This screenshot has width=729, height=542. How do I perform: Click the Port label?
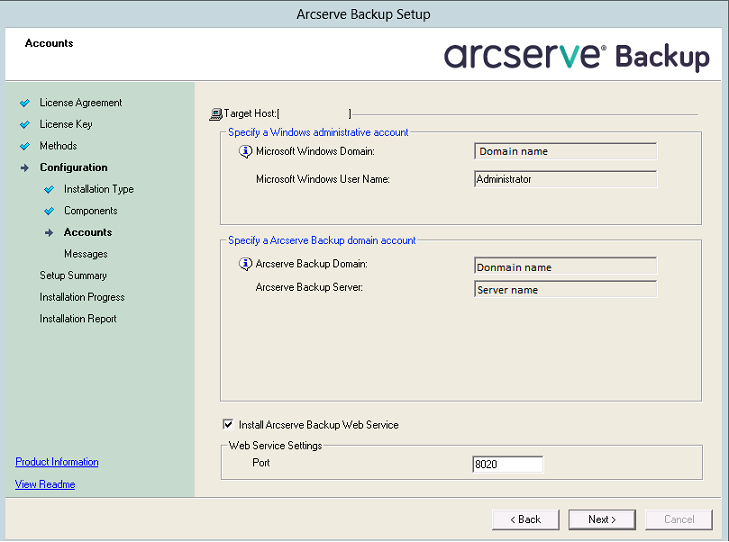pos(261,463)
